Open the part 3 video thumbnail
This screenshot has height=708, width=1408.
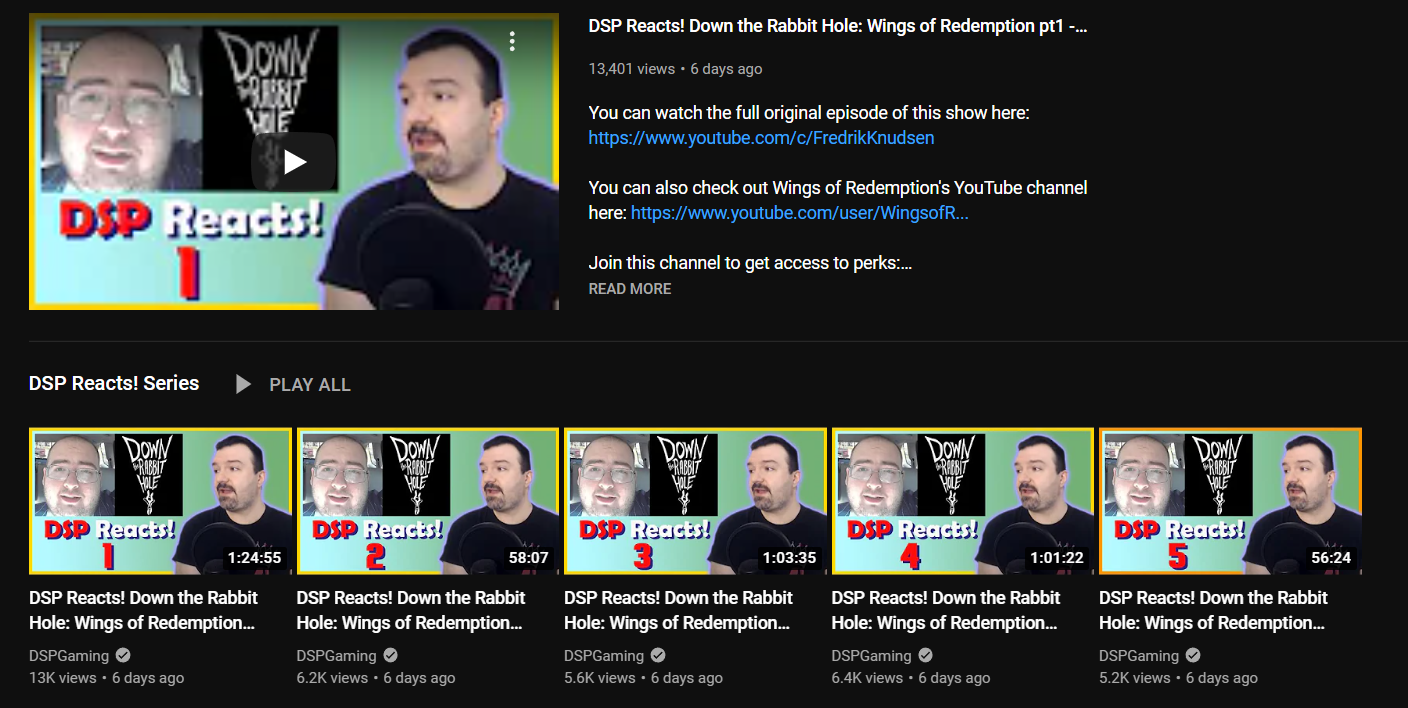[695, 501]
